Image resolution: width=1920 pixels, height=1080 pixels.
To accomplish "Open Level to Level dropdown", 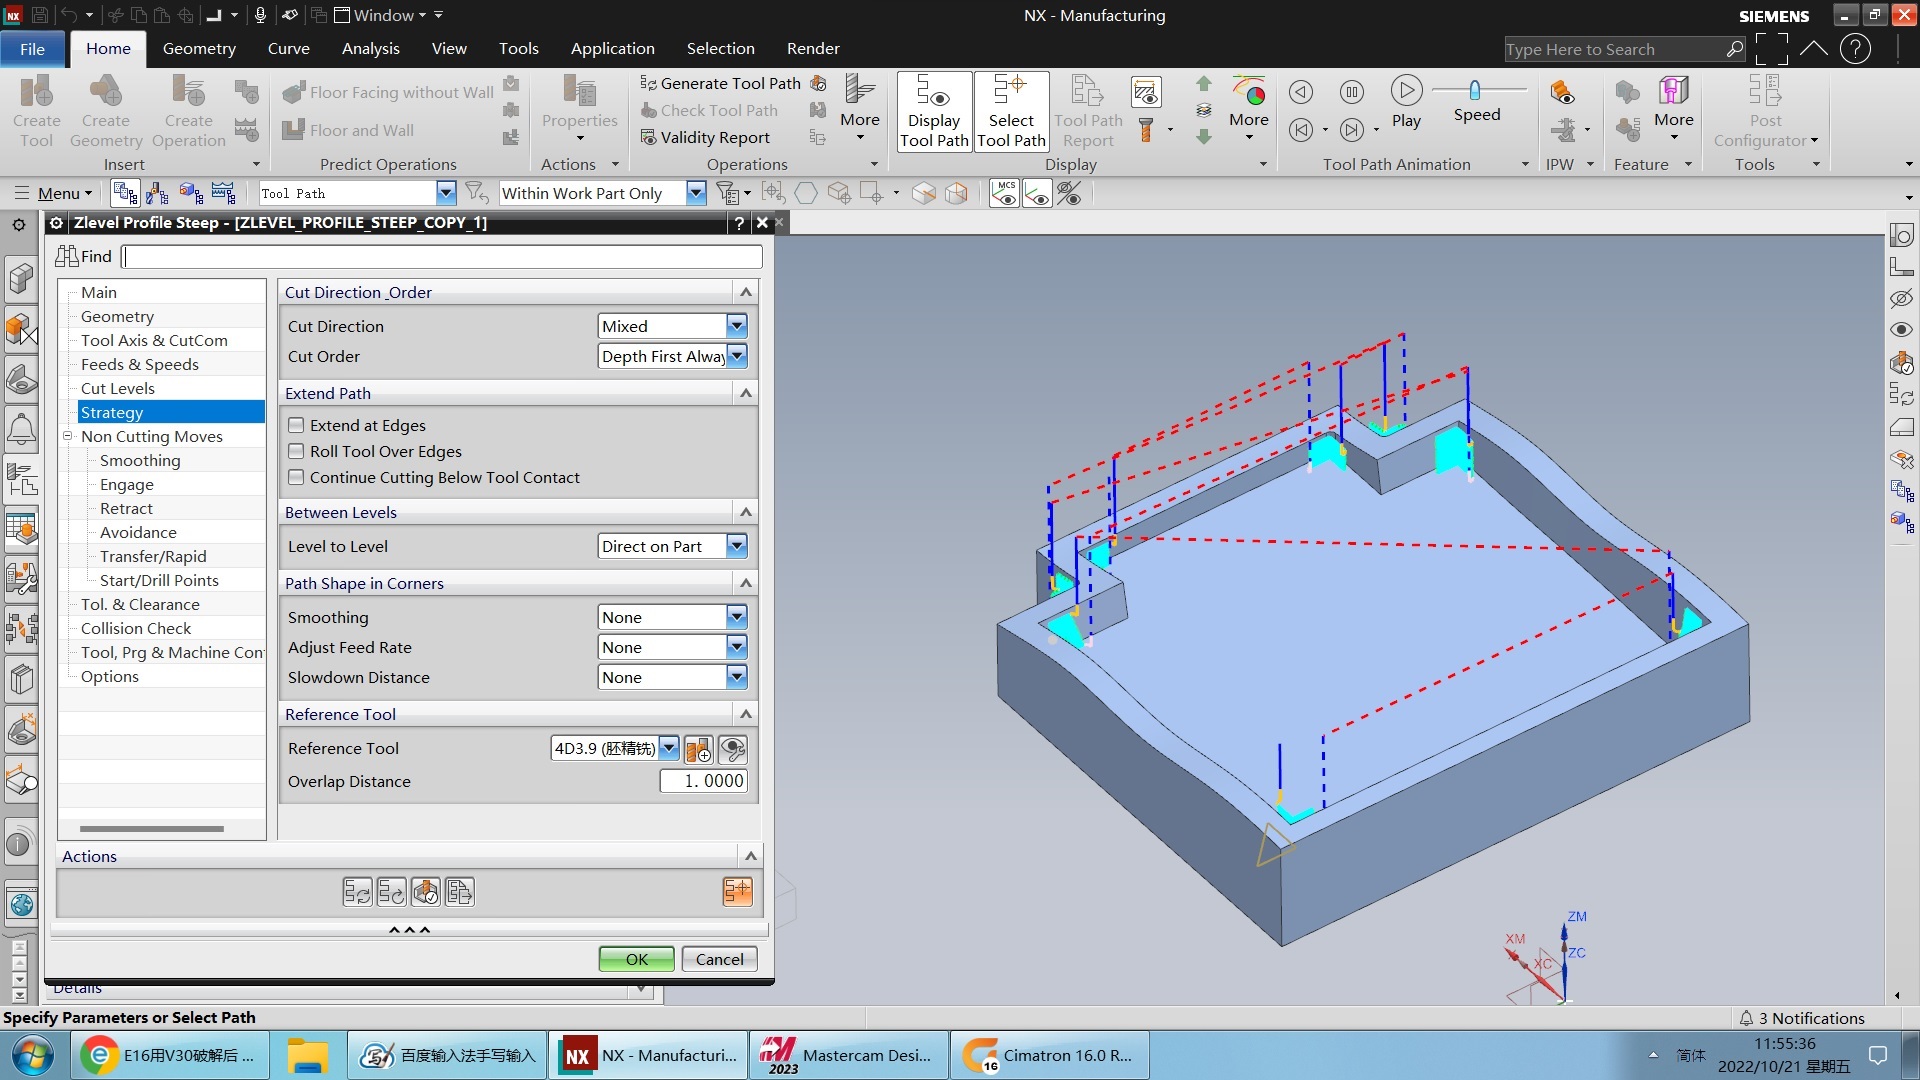I will coord(736,546).
